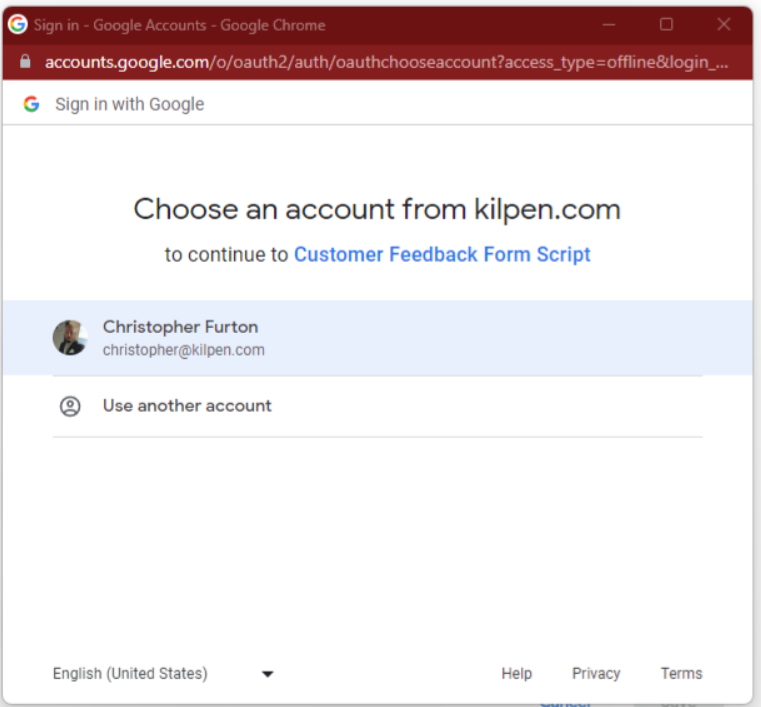The height and width of the screenshot is (707, 761).
Task: Open the Privacy link
Action: click(596, 674)
